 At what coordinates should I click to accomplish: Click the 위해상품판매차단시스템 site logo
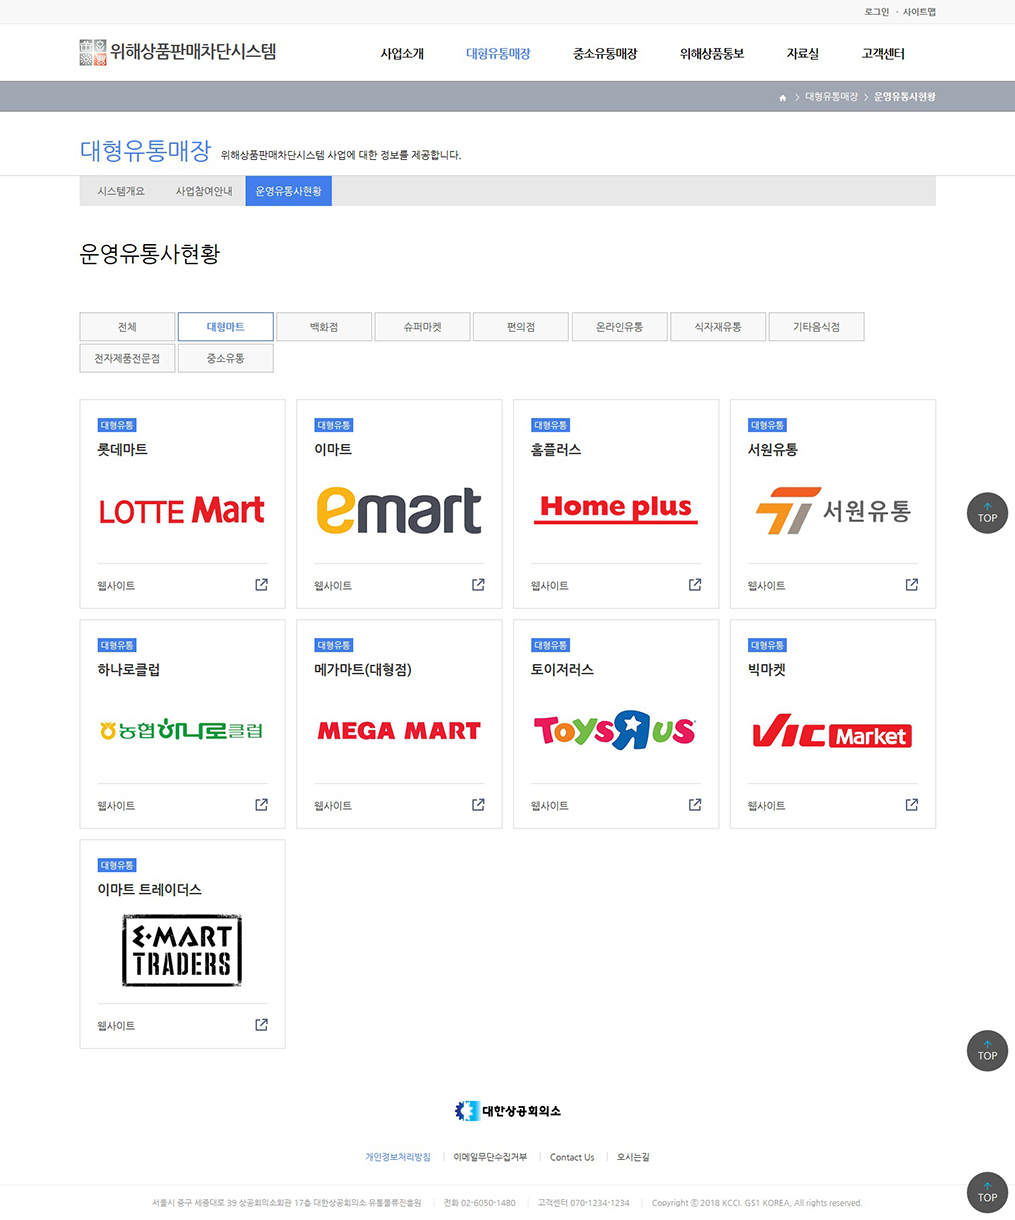(178, 52)
